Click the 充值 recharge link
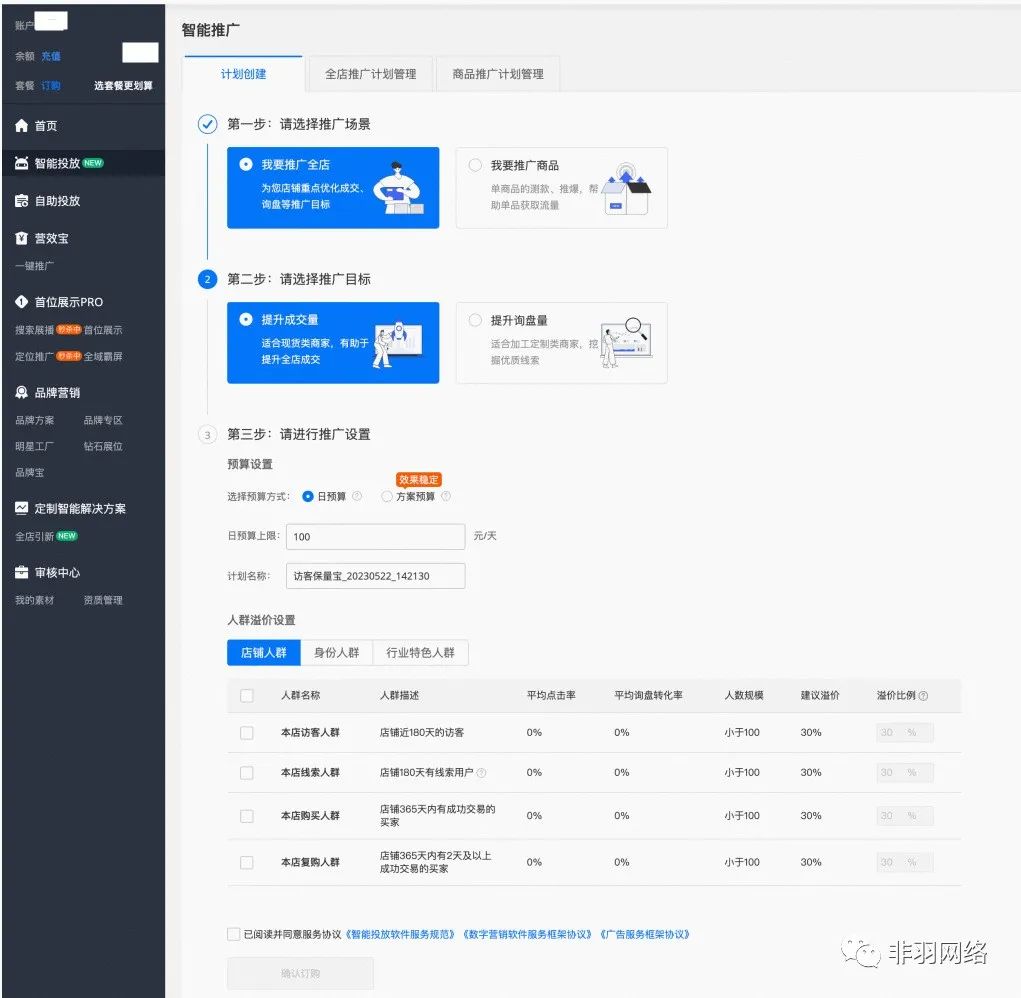The image size is (1021, 998). (x=51, y=56)
